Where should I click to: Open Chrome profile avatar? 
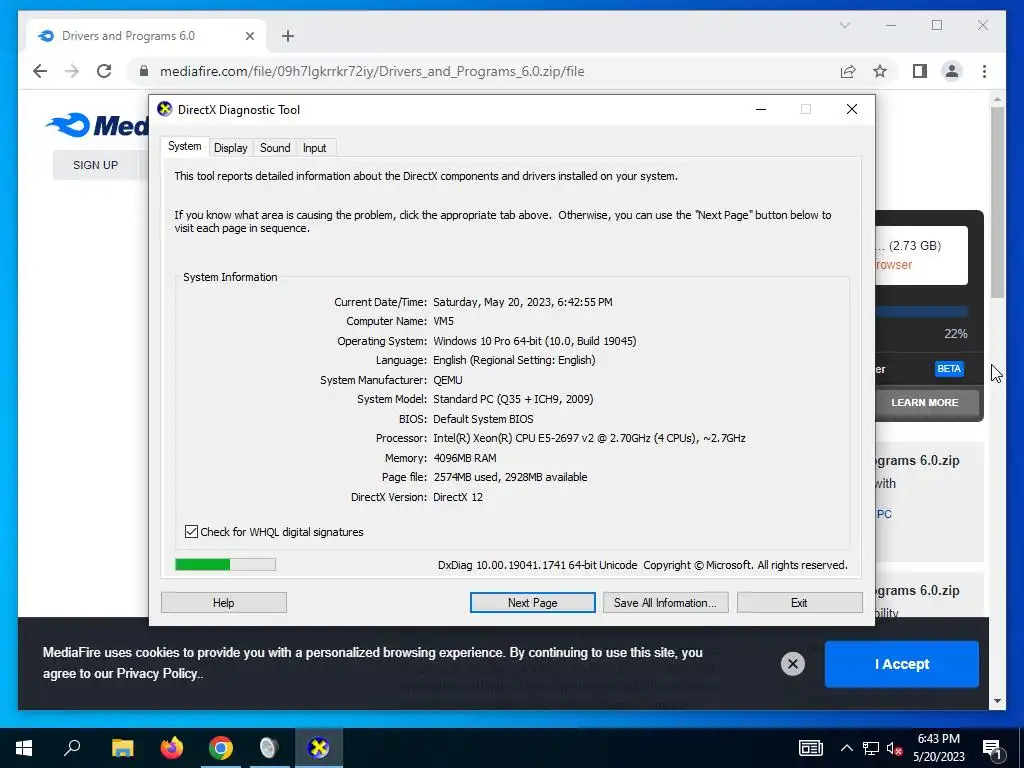point(952,71)
